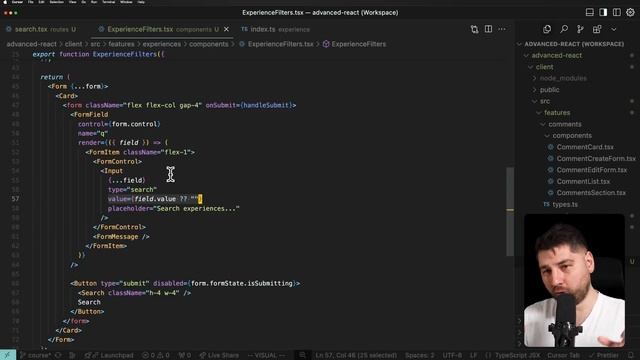640x360 pixels.
Task: Click Launchpad in the status bar
Action: coord(109,355)
